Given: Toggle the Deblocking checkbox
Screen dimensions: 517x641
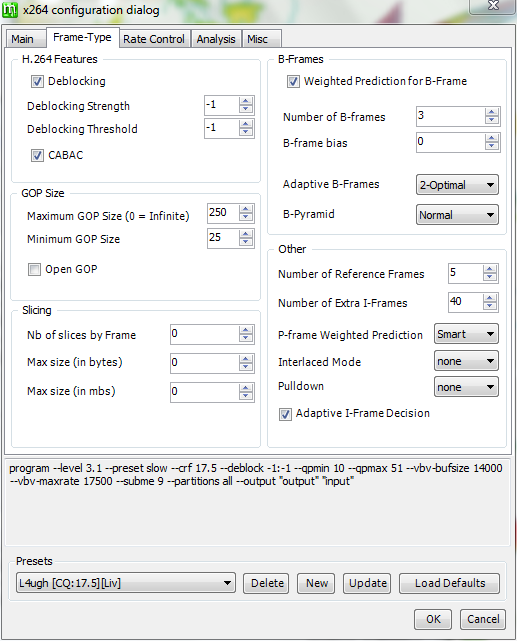Looking at the screenshot, I should click(x=37, y=81).
